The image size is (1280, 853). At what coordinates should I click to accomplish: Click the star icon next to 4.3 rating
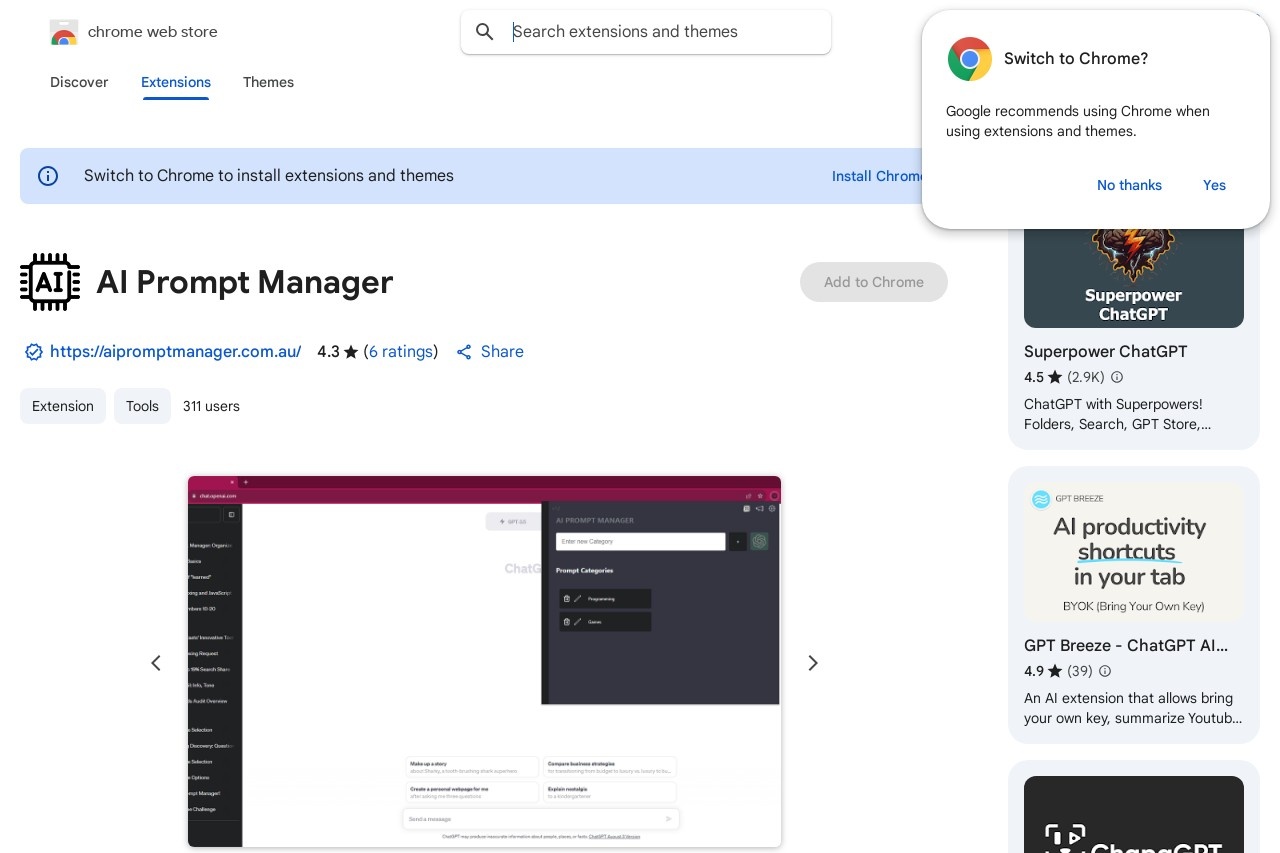click(351, 352)
